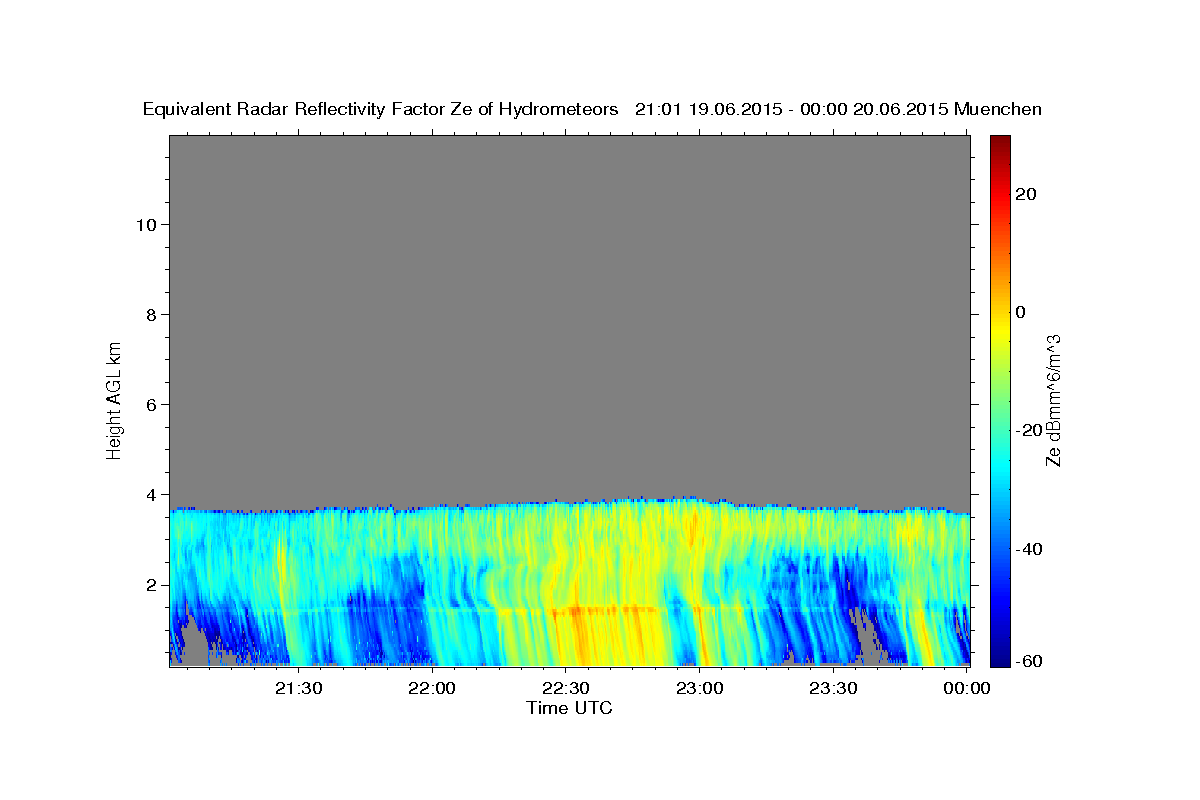Viewport: 1200px width, 800px height.
Task: Click the height label '4'
Action: pyautogui.click(x=149, y=494)
